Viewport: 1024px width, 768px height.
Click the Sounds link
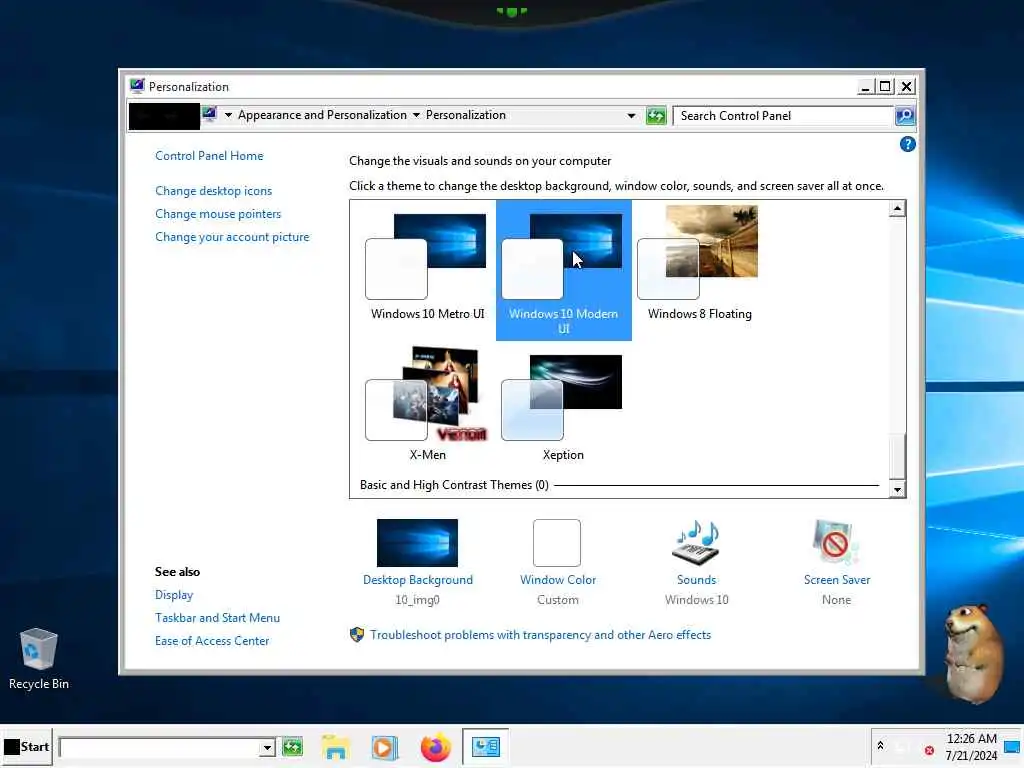(696, 580)
